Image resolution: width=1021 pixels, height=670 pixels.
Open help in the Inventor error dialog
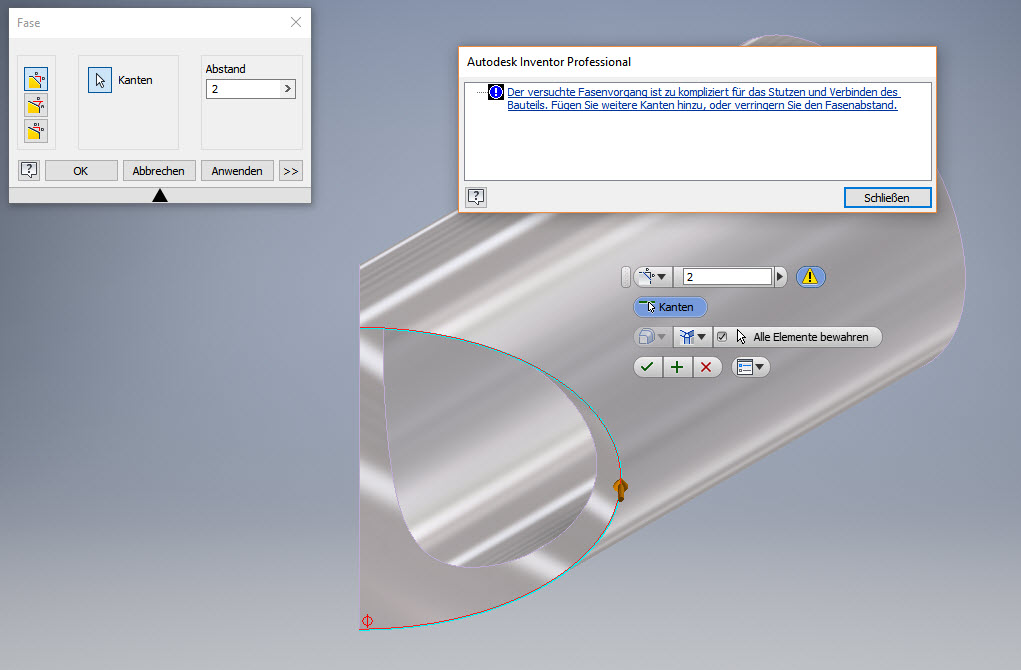pos(476,197)
